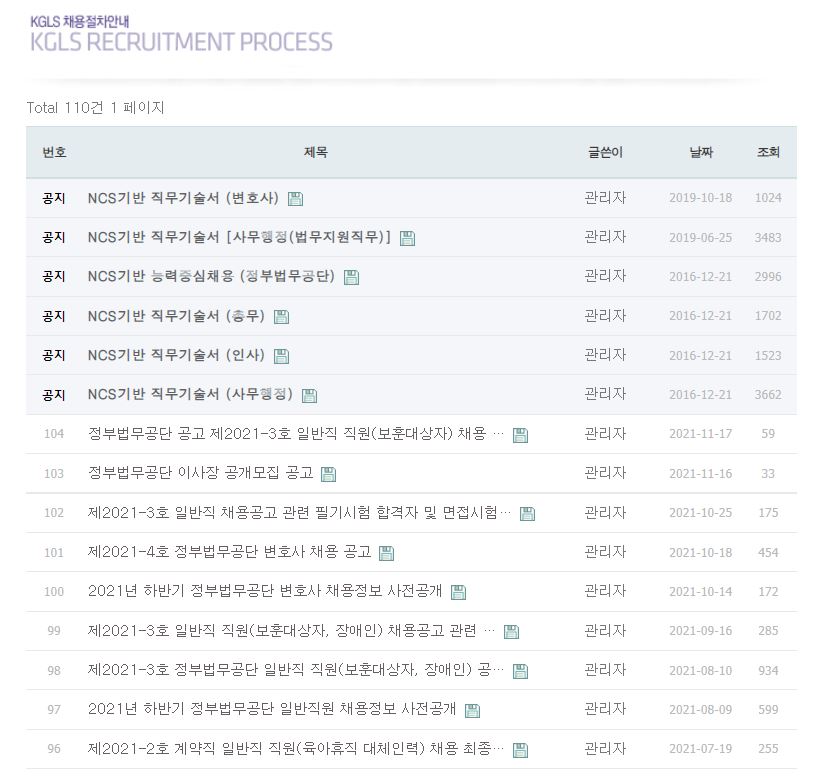Open 2021년 하반기 변호사 채용정보 사전공개

pos(265,591)
